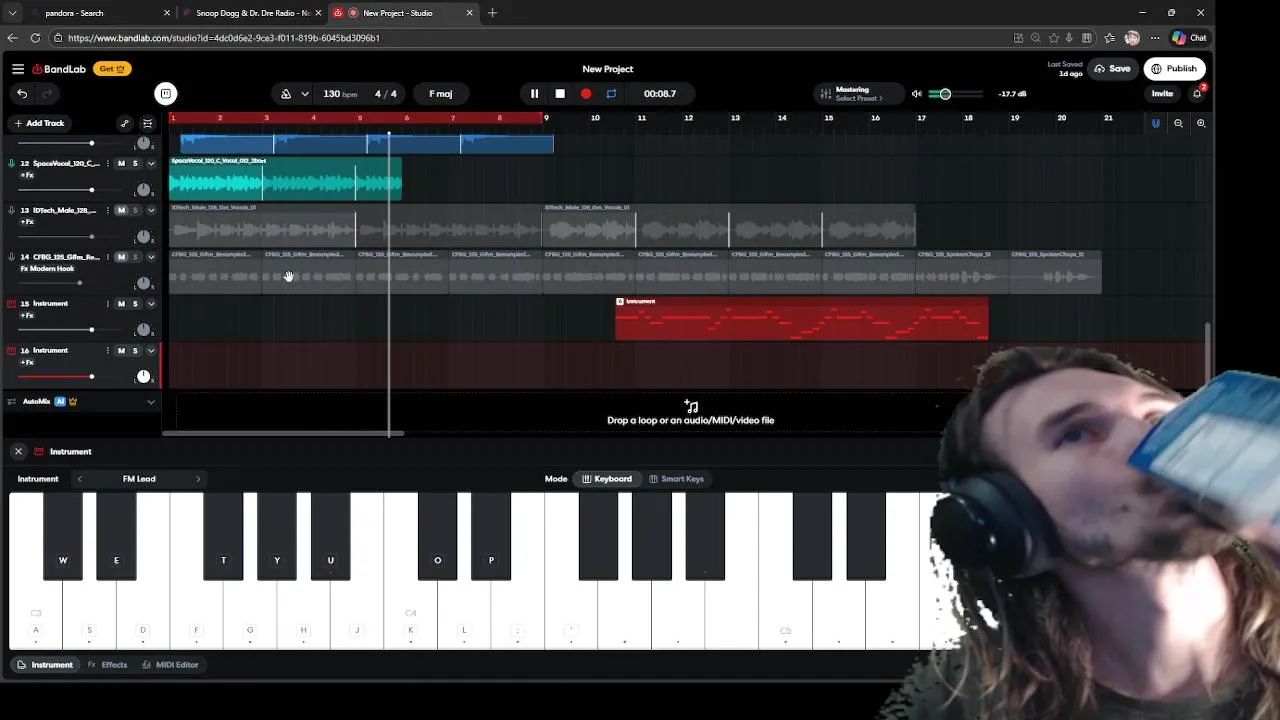The width and height of the screenshot is (1280, 720).
Task: Open the Instrument bottom tab
Action: tap(45, 665)
